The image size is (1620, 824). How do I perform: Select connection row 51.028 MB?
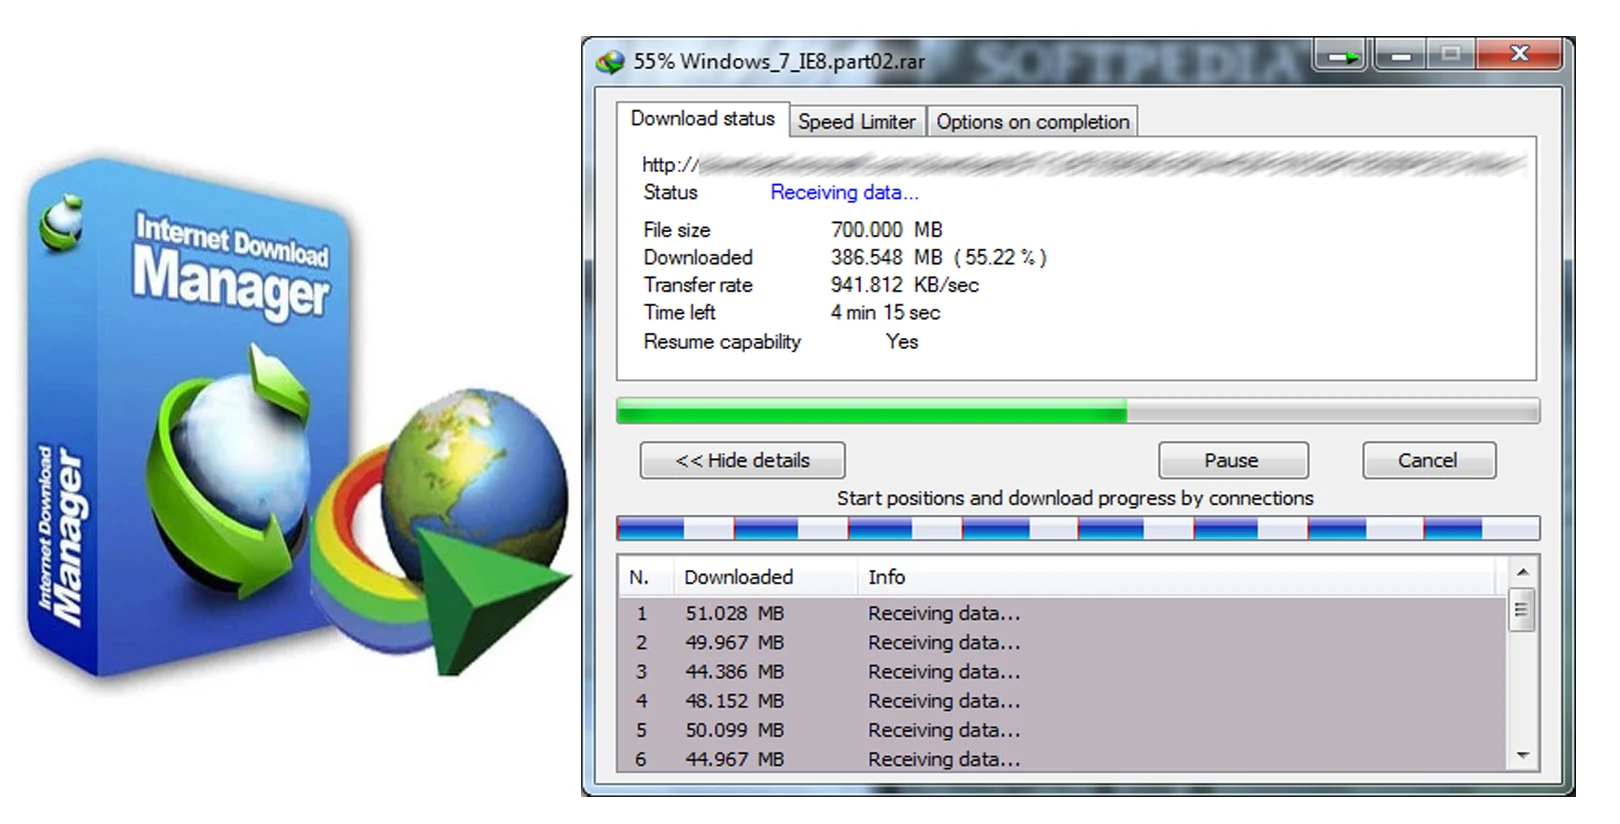[1062, 613]
